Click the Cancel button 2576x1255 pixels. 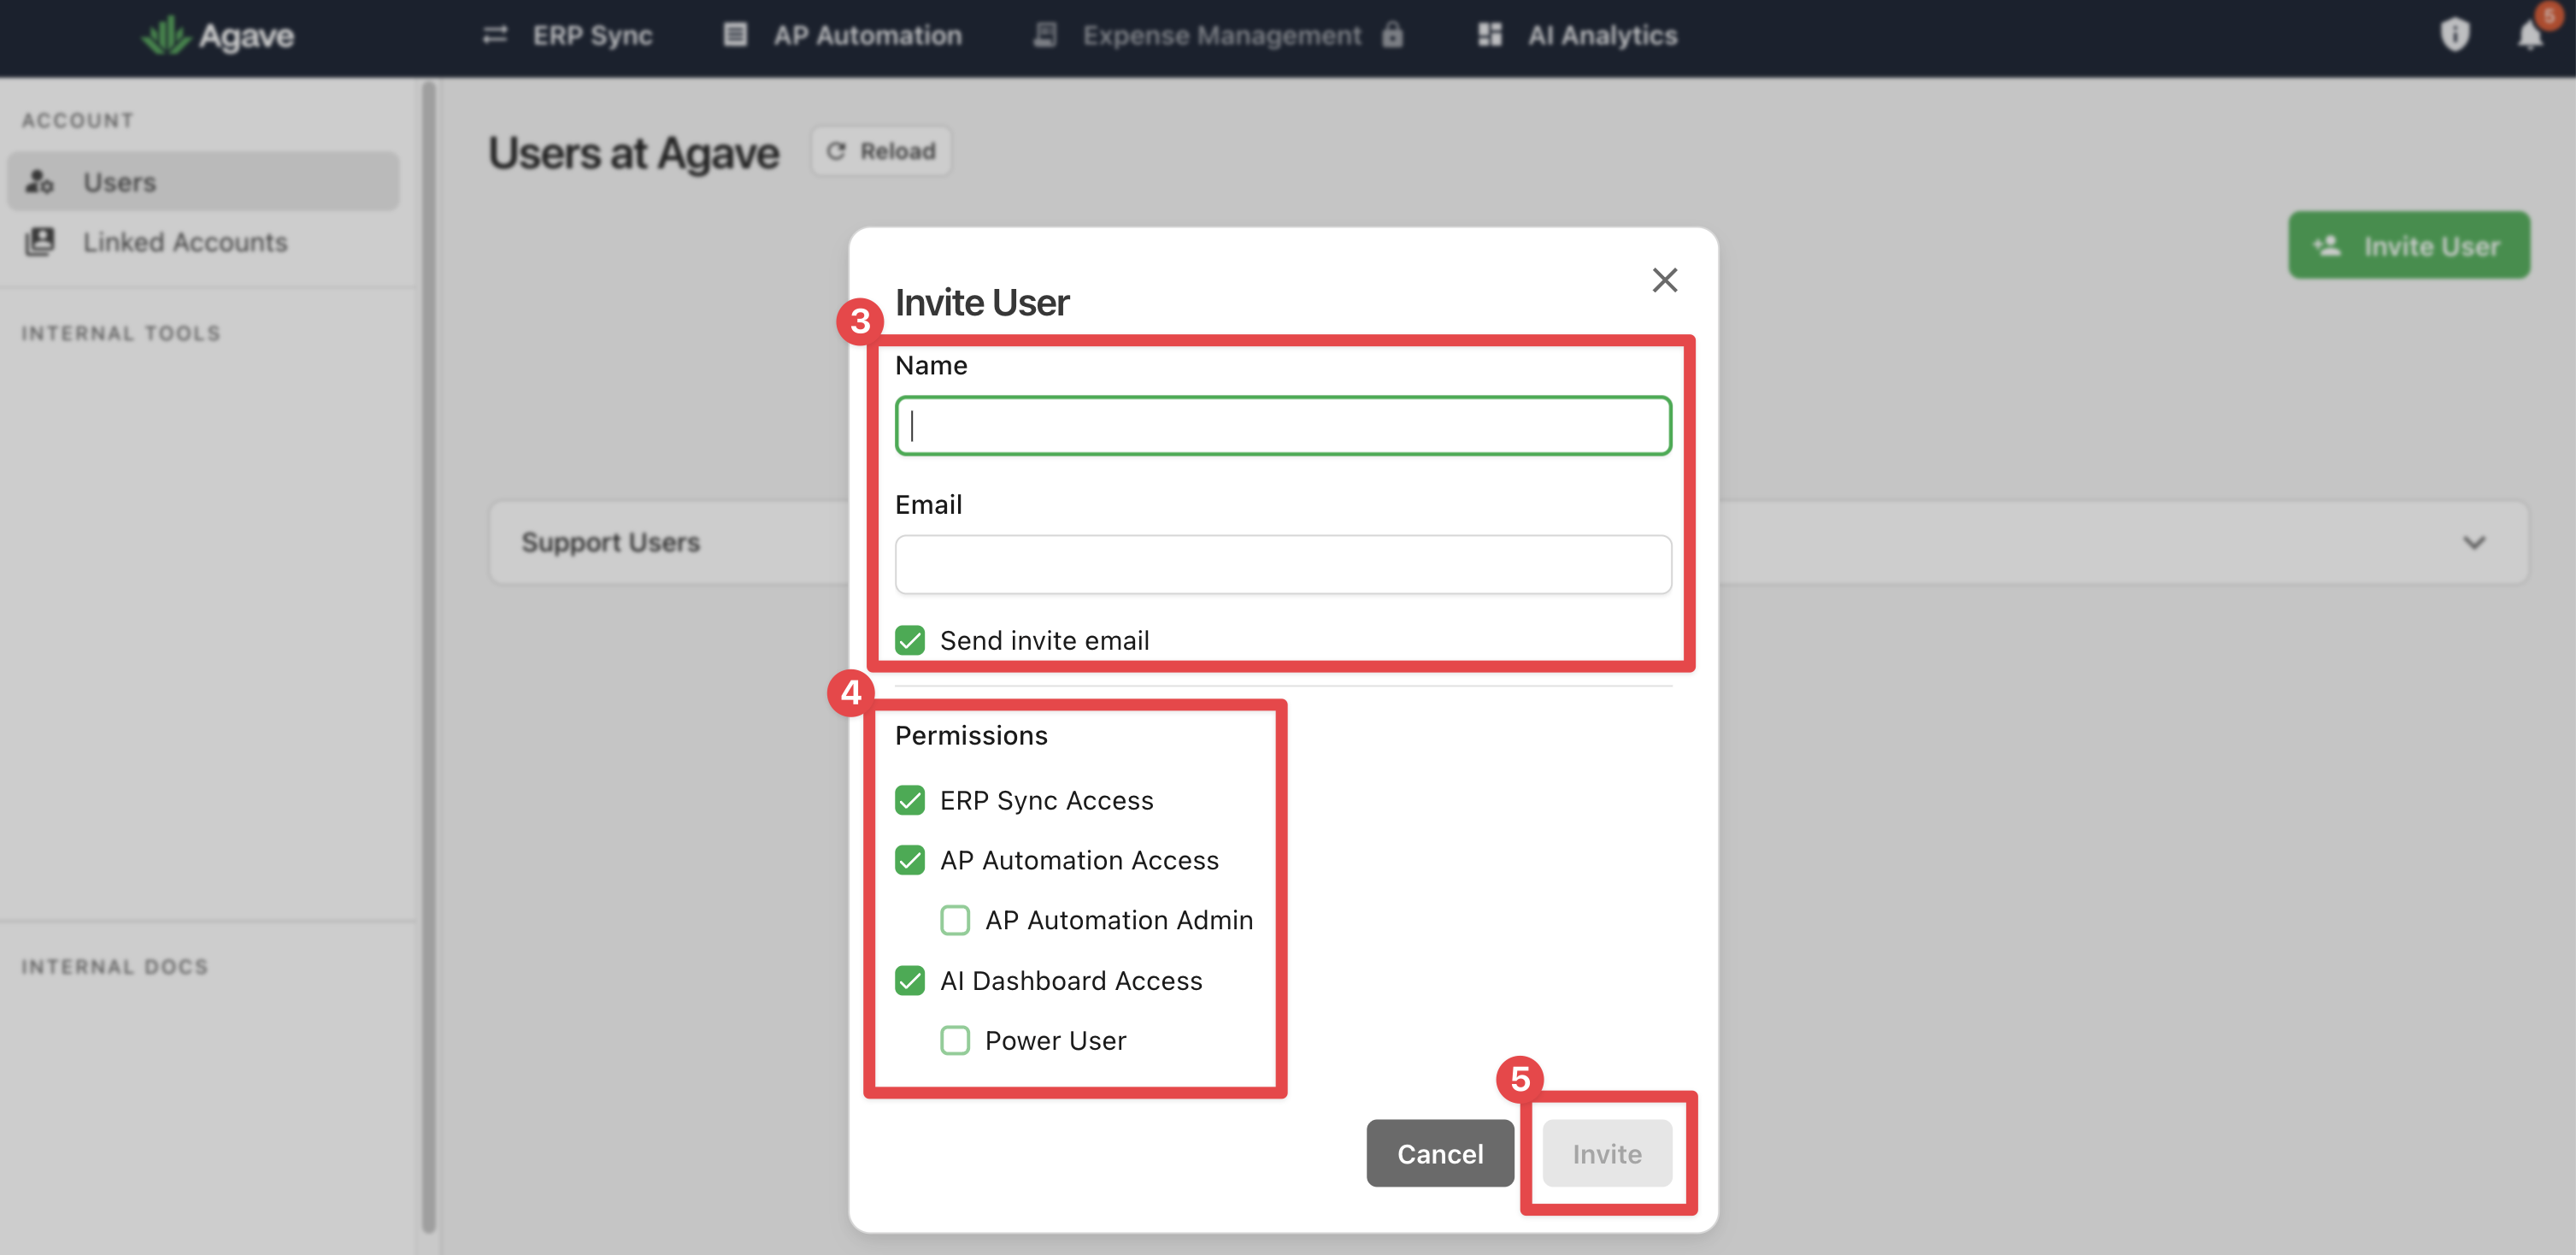(x=1439, y=1154)
